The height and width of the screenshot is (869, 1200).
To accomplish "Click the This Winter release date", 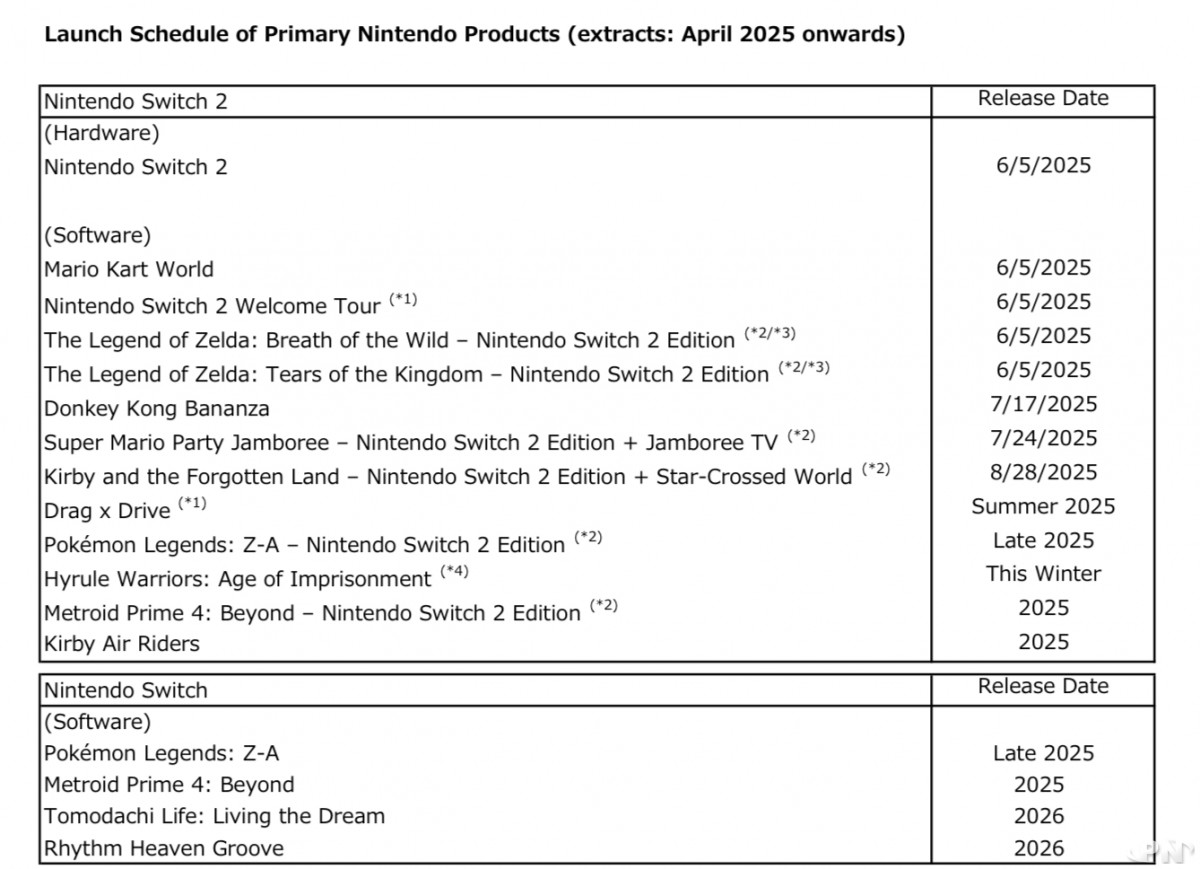I will 1043,574.
